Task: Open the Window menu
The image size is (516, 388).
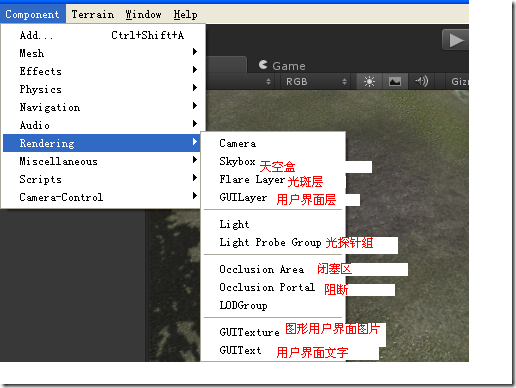Action: point(143,14)
